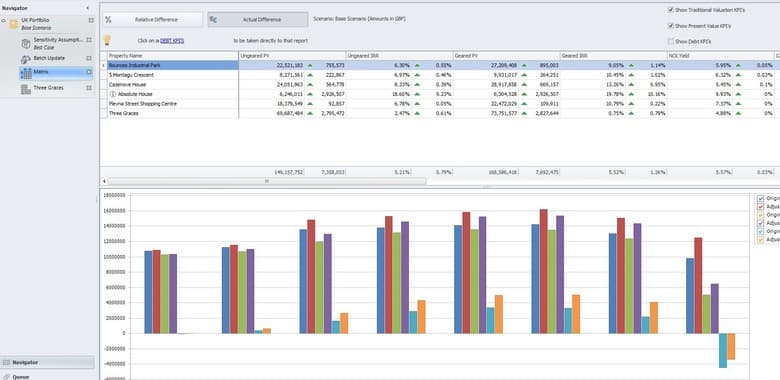
Task: Click currency icon on Actual Difference button
Action: (x=213, y=19)
